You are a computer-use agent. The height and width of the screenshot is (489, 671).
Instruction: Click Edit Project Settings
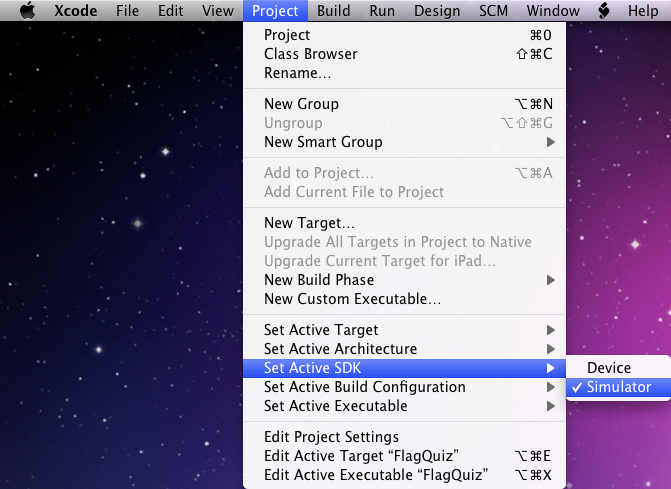click(404, 437)
